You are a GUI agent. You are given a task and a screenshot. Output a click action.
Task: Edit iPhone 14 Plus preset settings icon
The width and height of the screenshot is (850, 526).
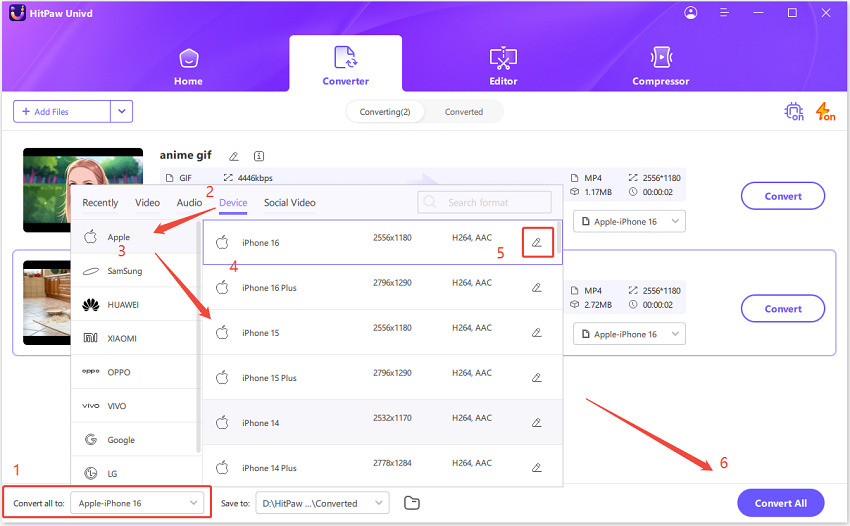coord(537,467)
